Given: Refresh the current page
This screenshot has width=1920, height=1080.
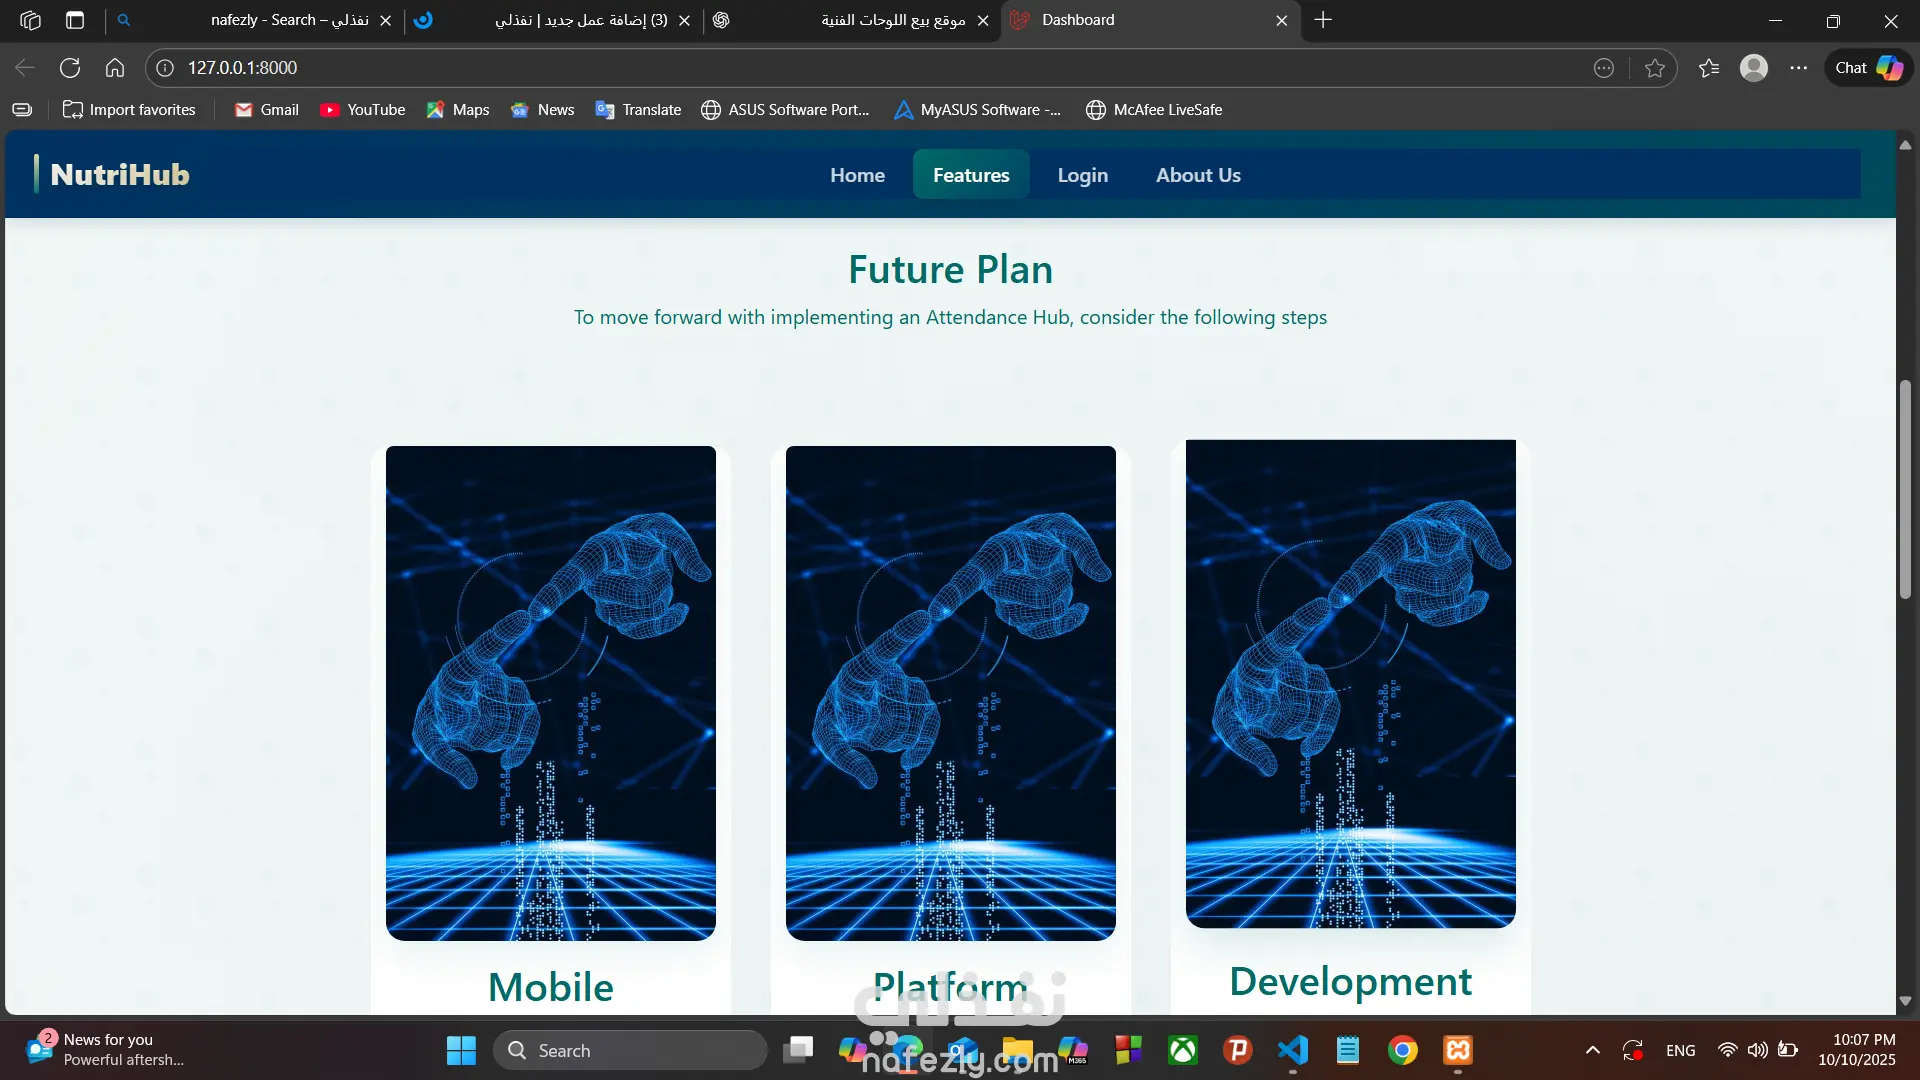Looking at the screenshot, I should 70,68.
